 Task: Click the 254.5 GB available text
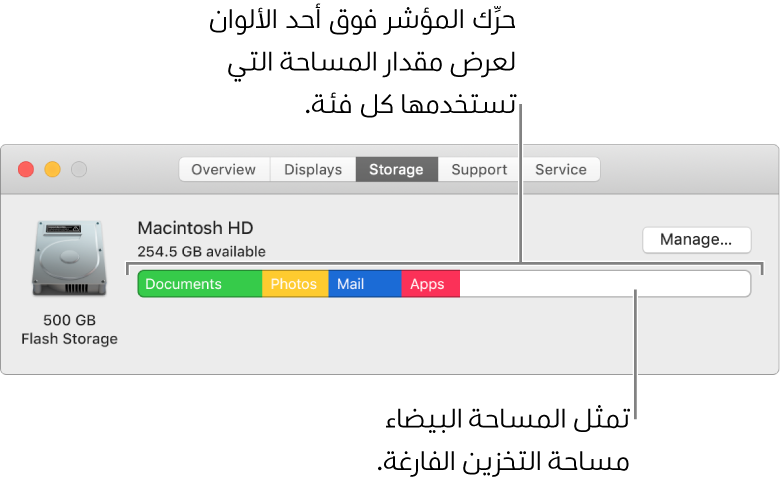pyautogui.click(x=201, y=251)
